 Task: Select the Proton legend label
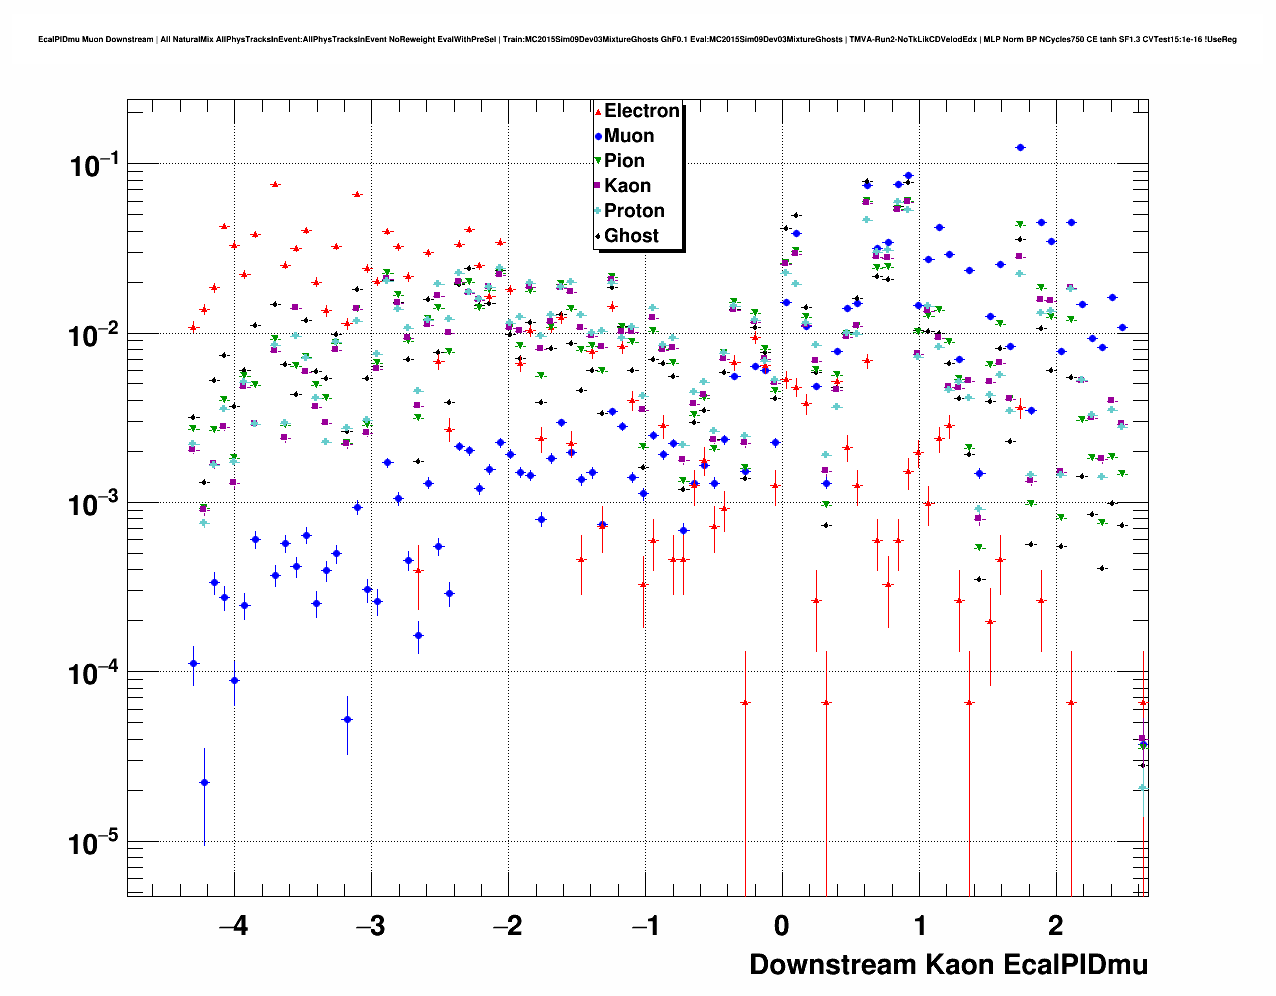click(x=634, y=211)
